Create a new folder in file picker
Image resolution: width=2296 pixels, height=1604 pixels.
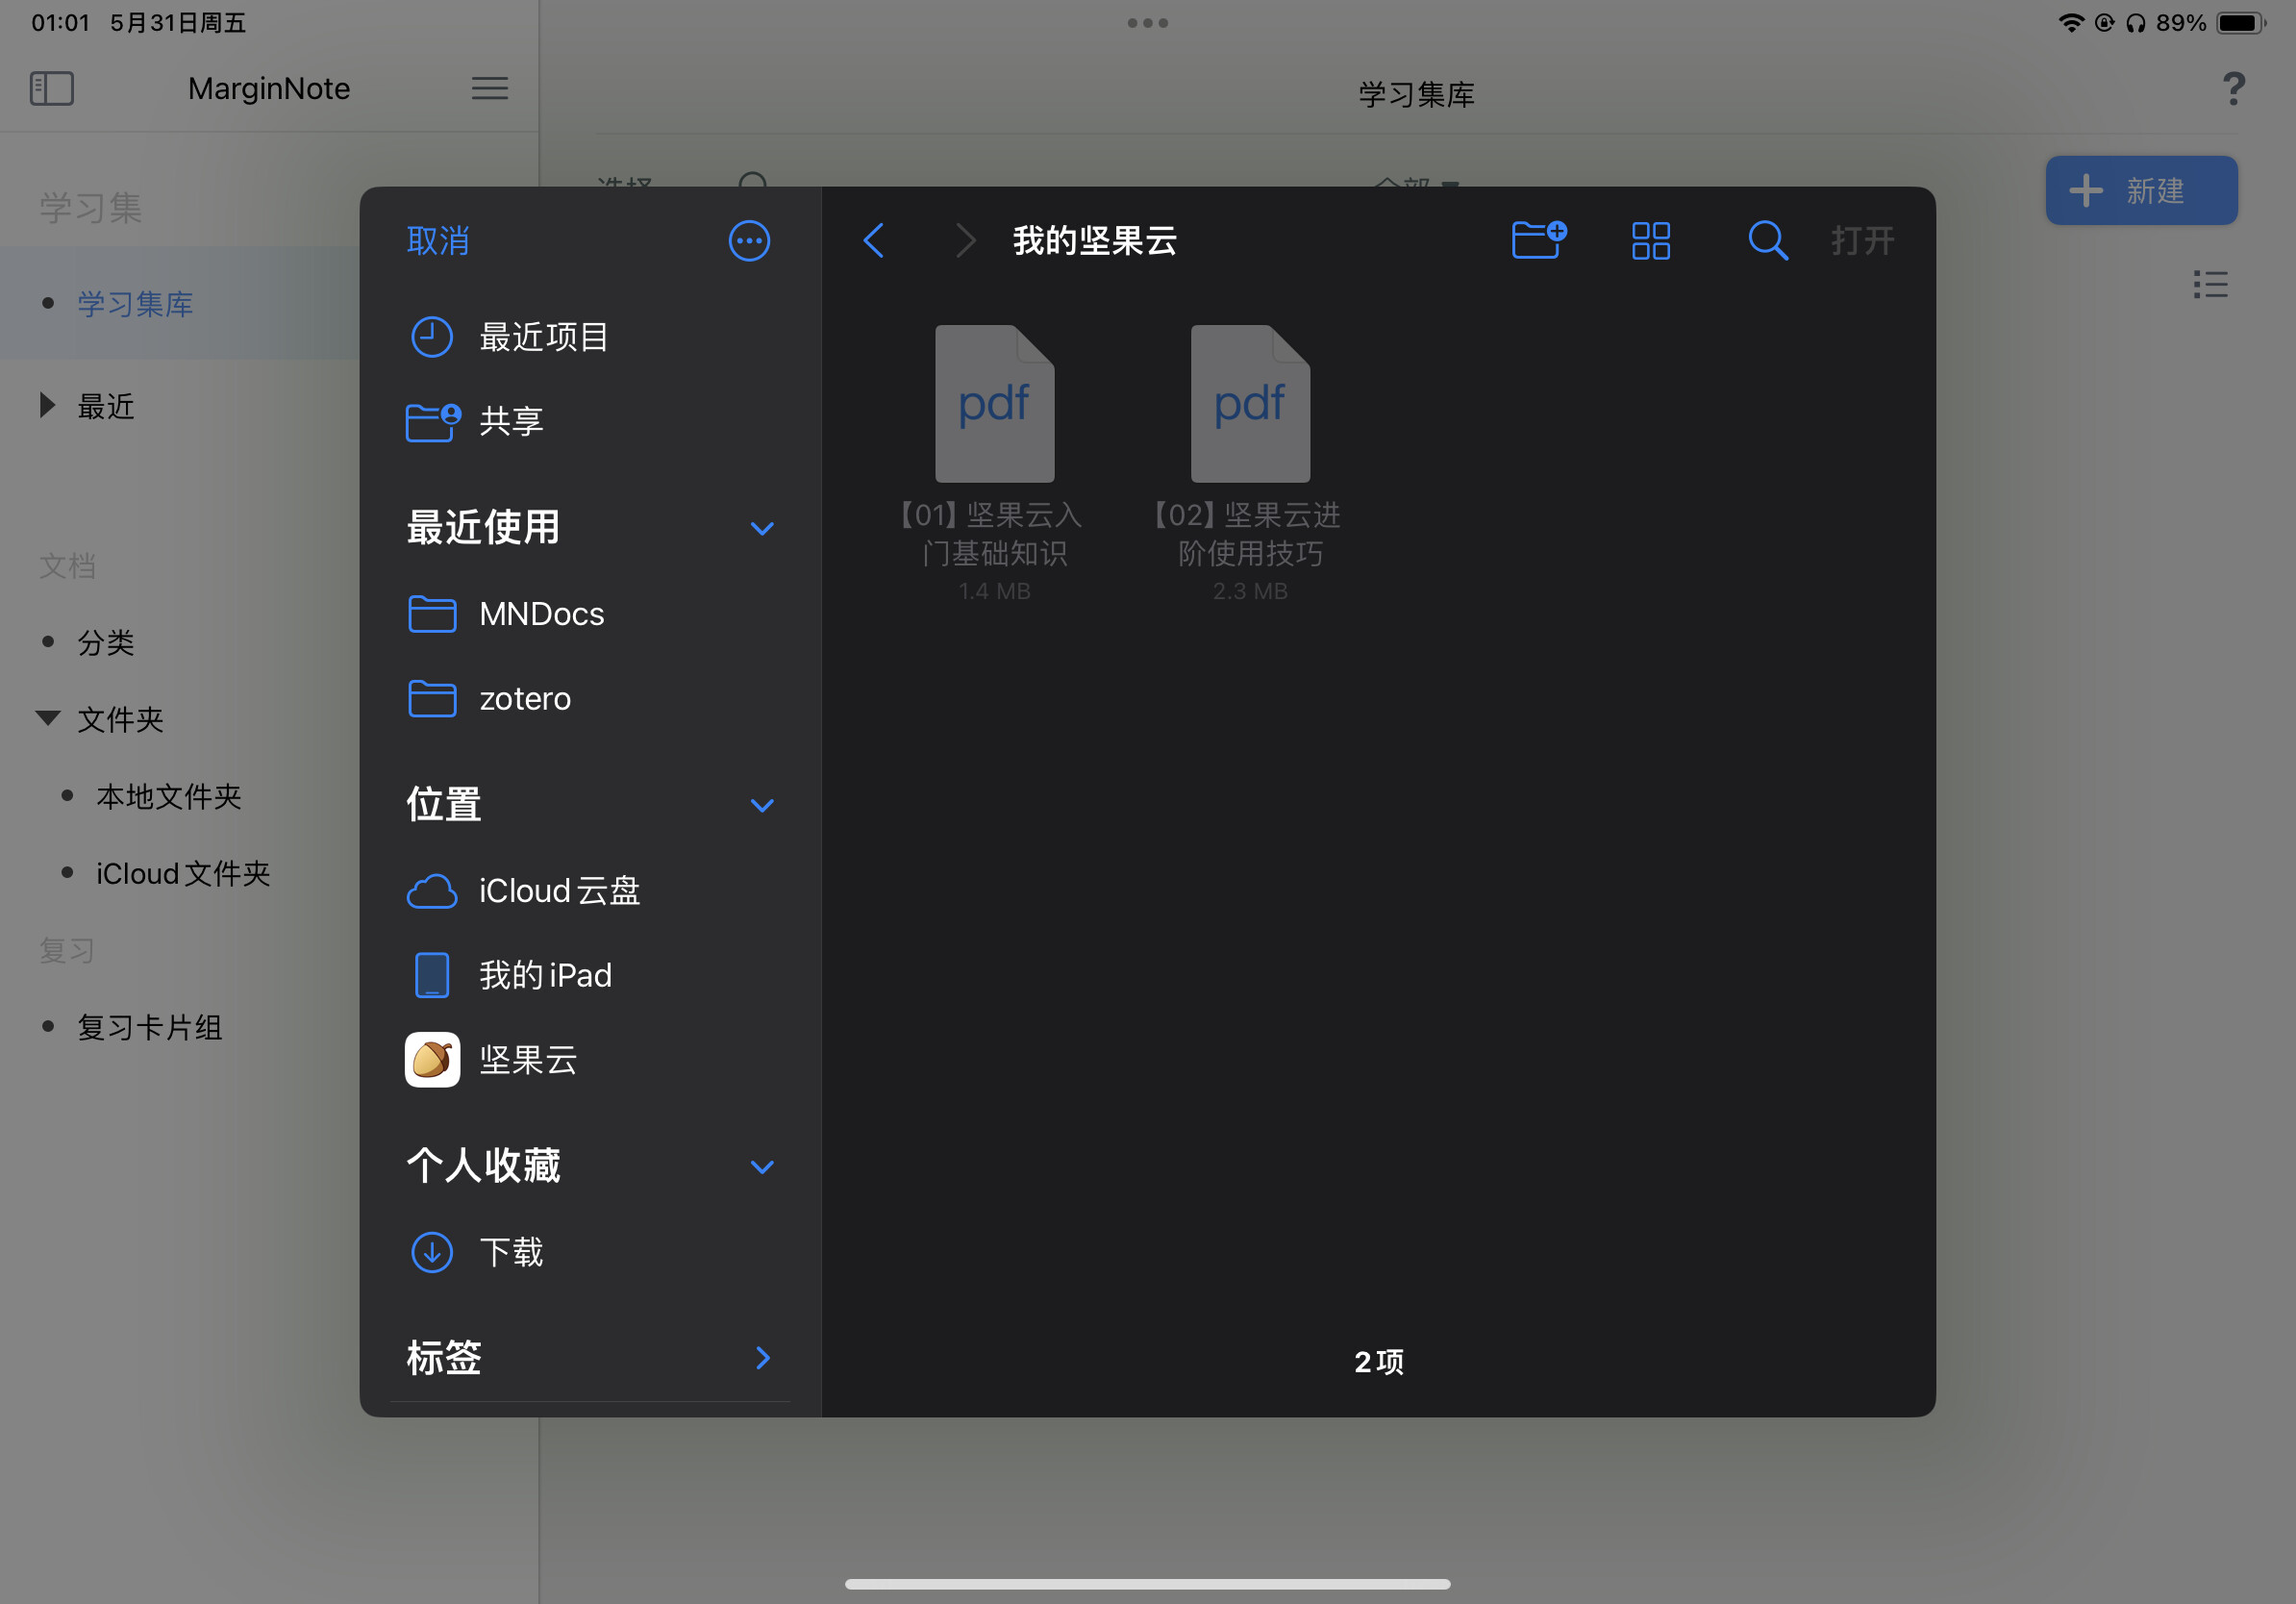coord(1538,241)
